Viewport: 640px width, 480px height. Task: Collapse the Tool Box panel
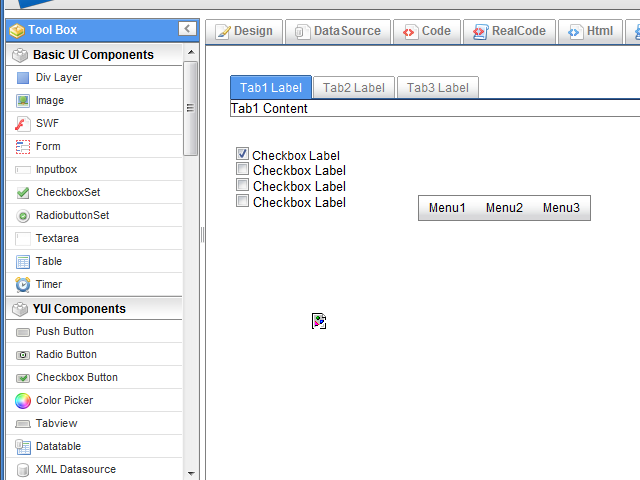pyautogui.click(x=186, y=29)
